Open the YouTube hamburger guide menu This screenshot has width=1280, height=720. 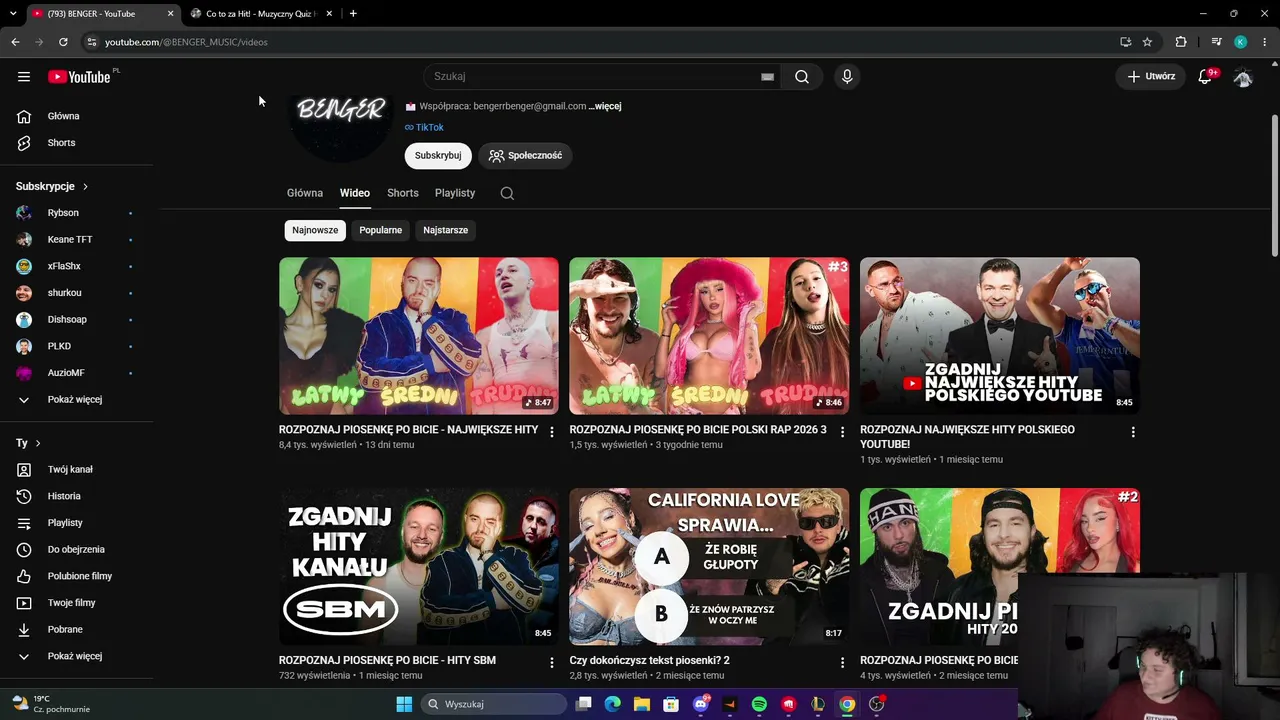click(x=24, y=76)
